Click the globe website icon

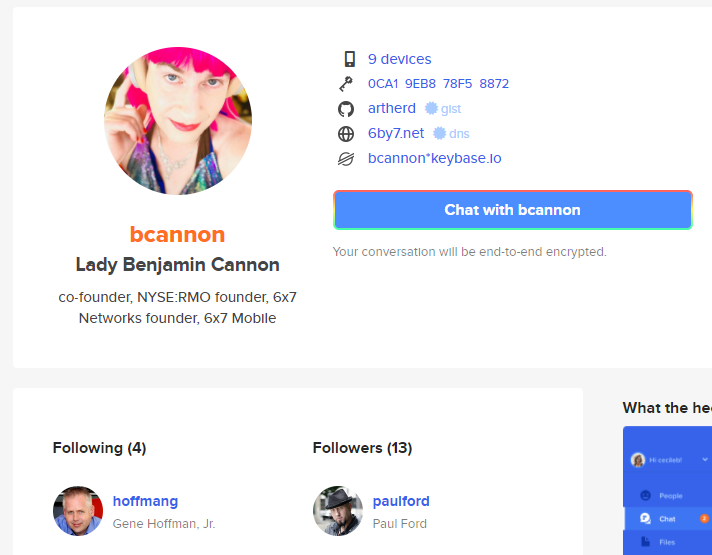click(x=346, y=134)
